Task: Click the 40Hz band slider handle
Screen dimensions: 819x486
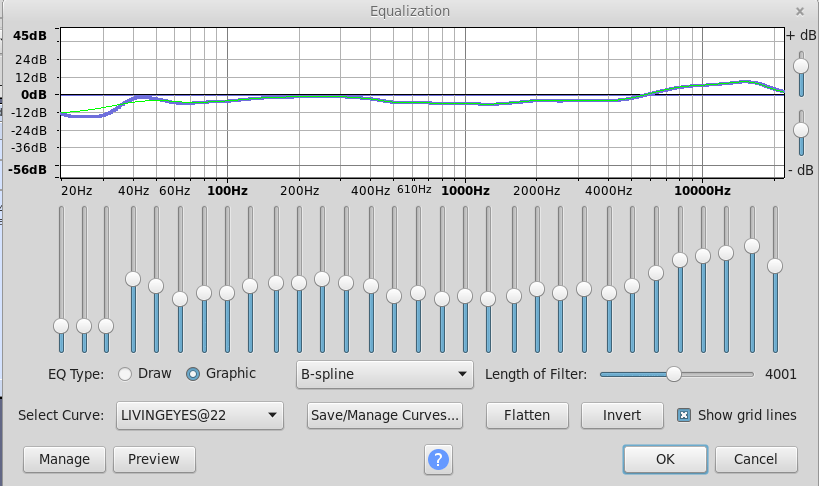Action: [133, 279]
